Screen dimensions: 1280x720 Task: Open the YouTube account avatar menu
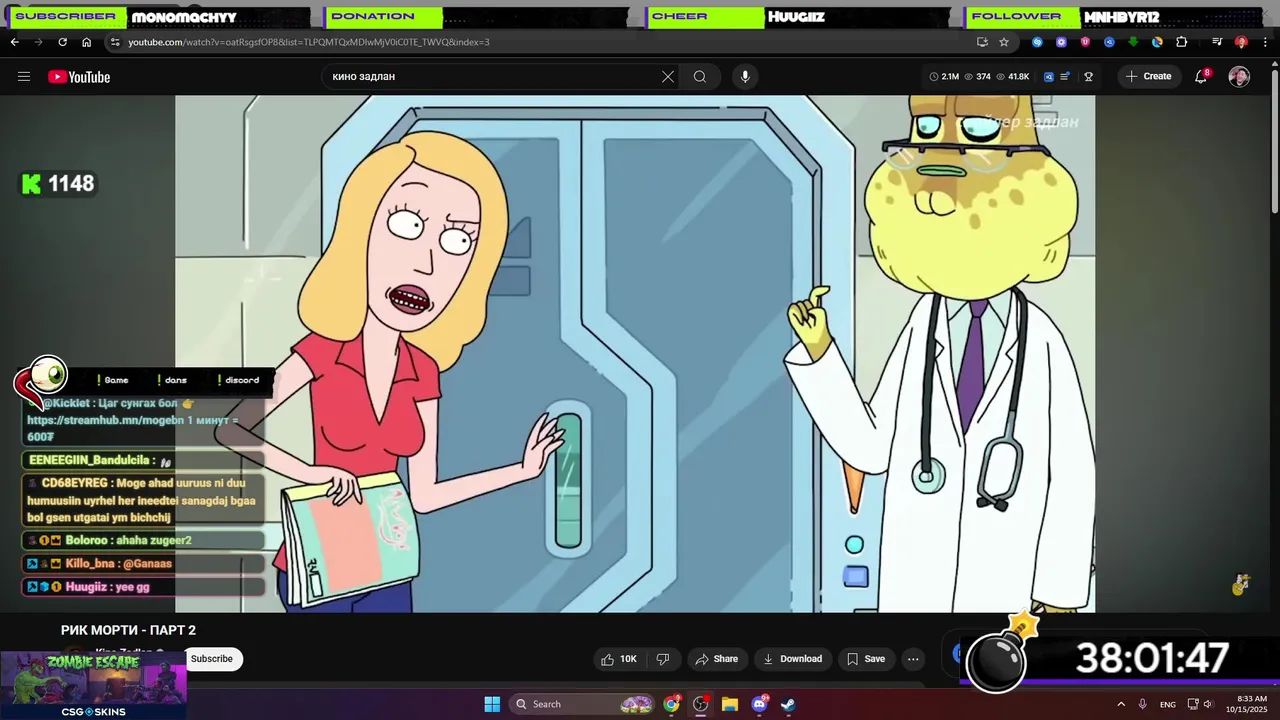[x=1239, y=76]
